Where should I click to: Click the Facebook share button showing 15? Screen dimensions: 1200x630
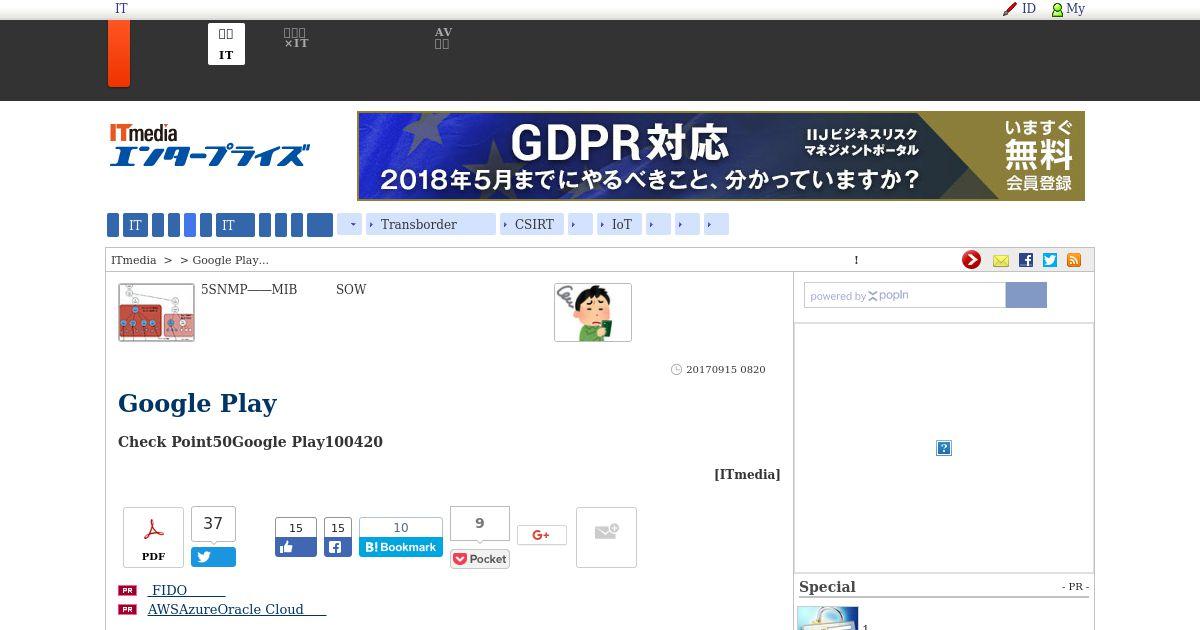337,547
